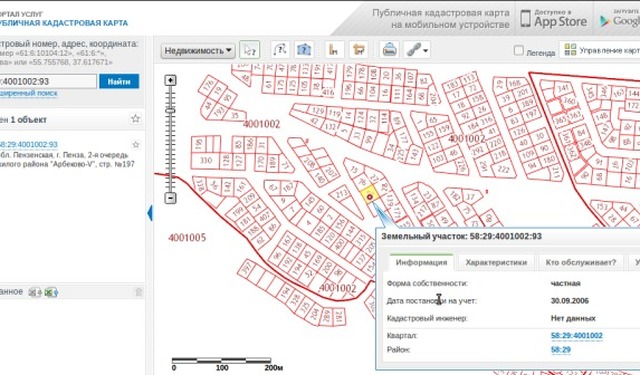Switch to the Информация tab
The height and width of the screenshot is (375, 640).
[421, 262]
